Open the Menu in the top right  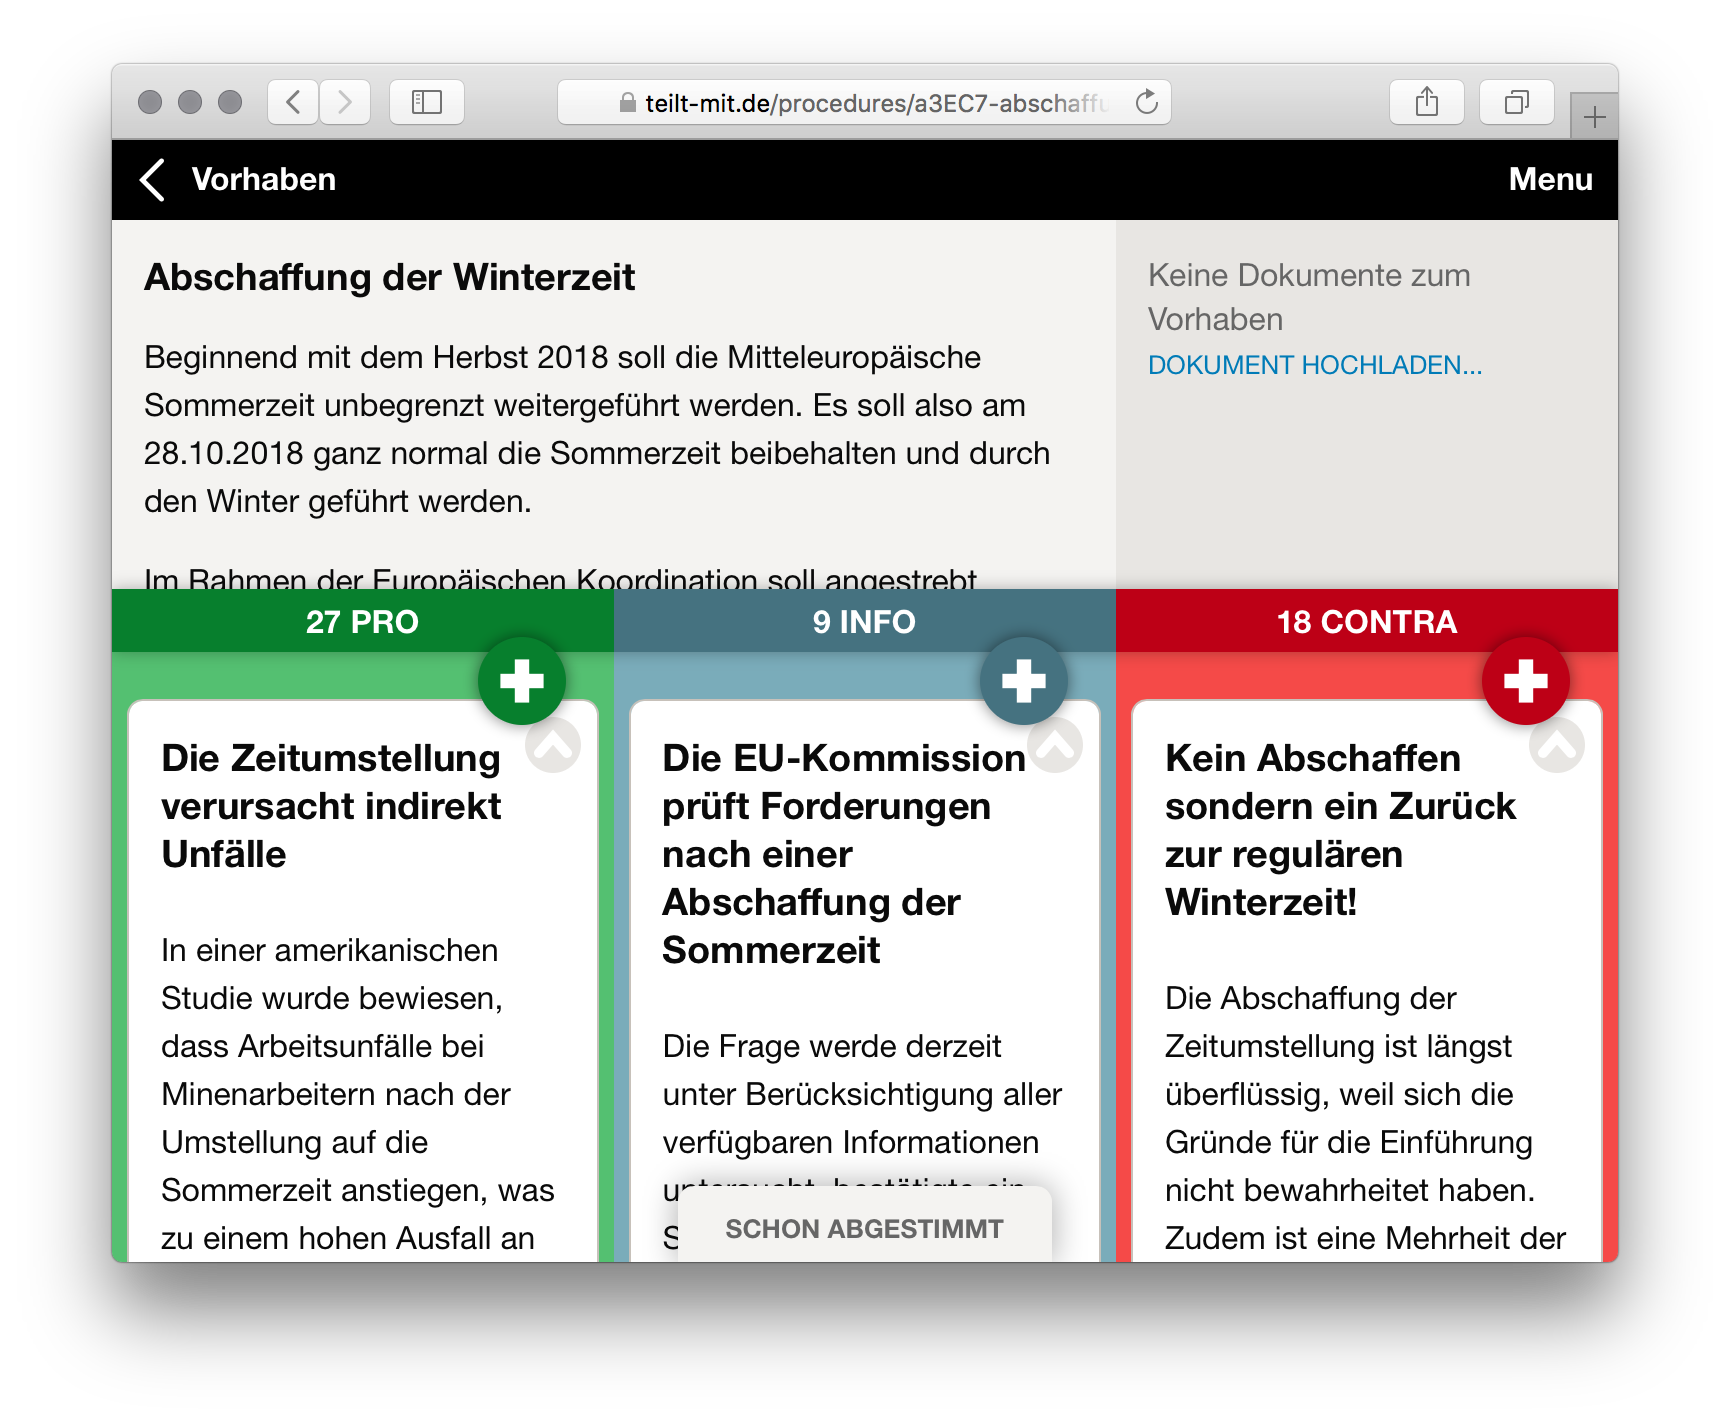tap(1551, 179)
